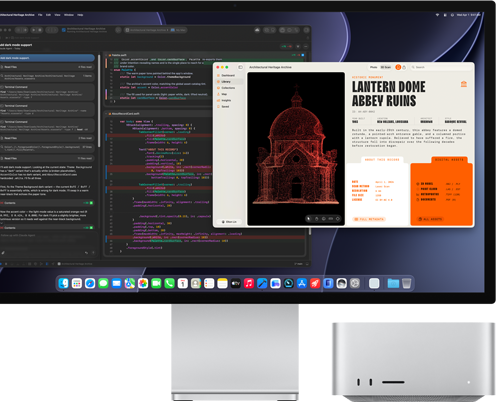
Task: Click the user account button at sidebar bottom
Action: (229, 222)
